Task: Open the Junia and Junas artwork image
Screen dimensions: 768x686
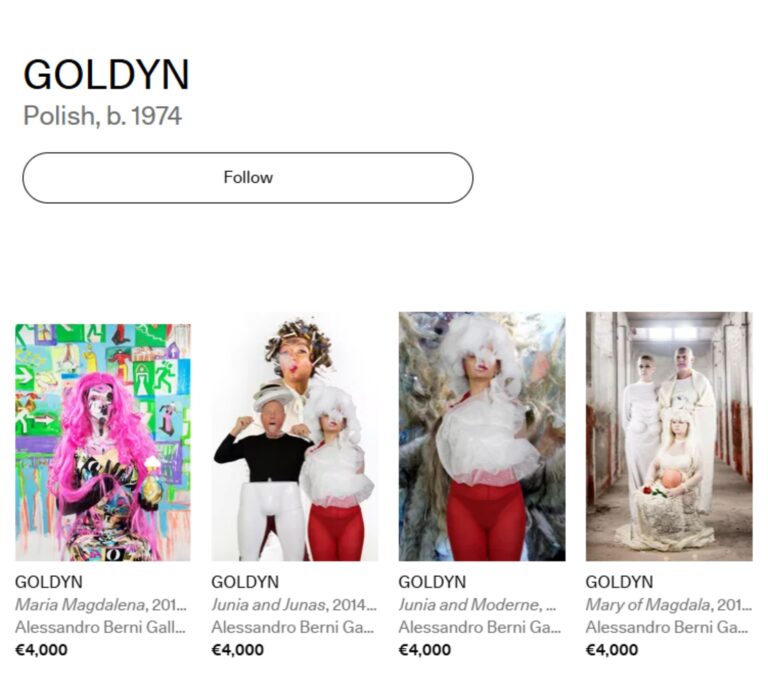Action: 295,436
